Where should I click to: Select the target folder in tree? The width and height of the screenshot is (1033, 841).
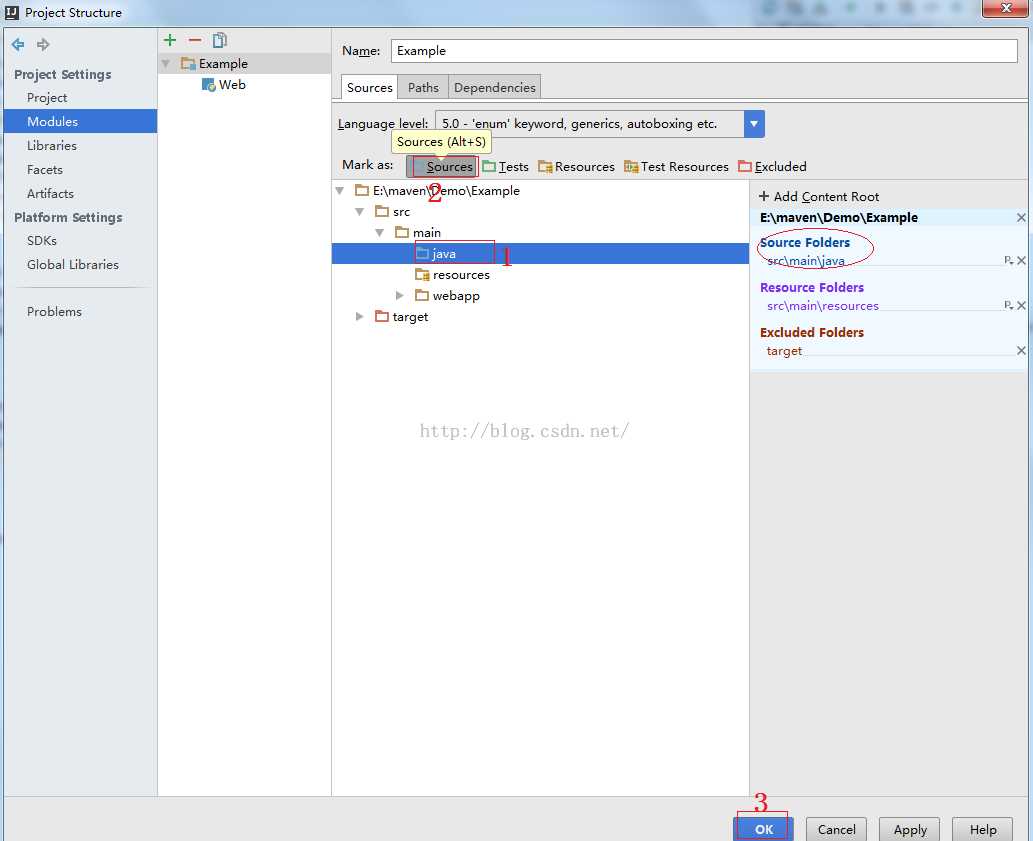click(x=401, y=317)
